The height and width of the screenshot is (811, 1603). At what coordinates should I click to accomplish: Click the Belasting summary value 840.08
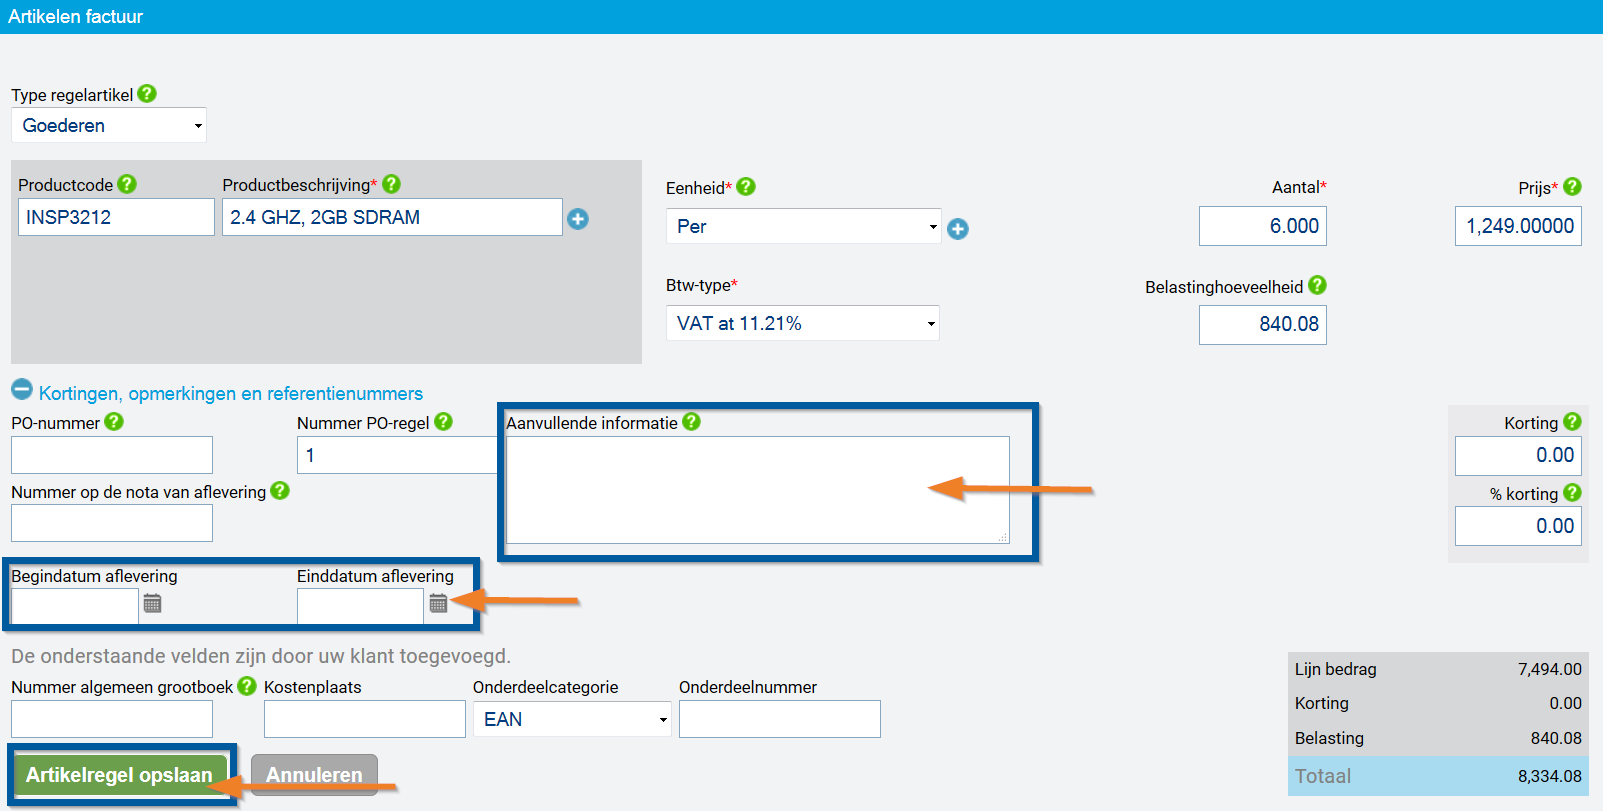(1556, 738)
